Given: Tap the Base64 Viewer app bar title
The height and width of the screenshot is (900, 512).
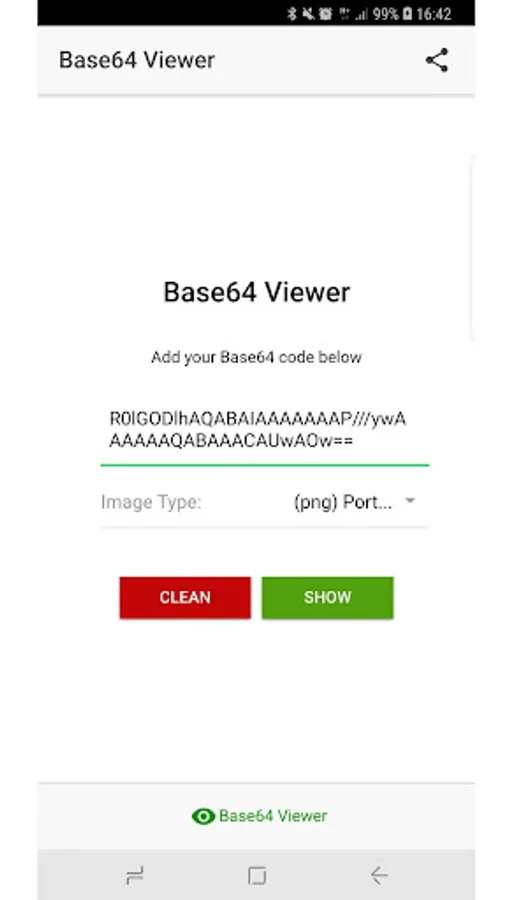Looking at the screenshot, I should tap(137, 60).
